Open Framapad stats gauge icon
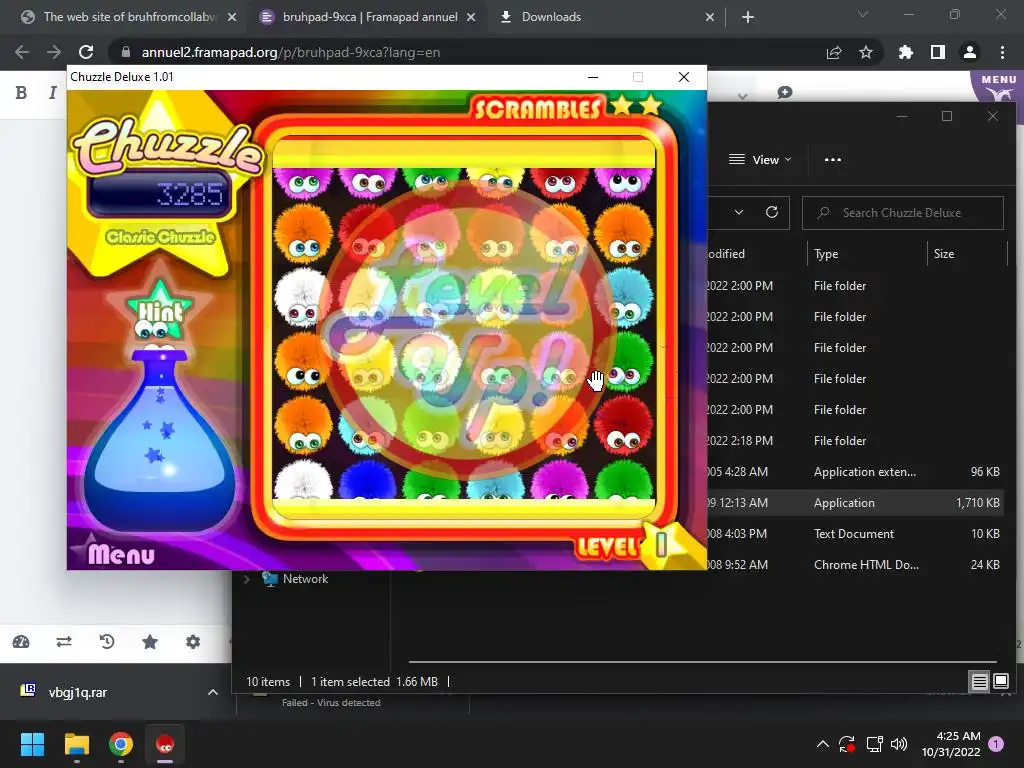This screenshot has height=768, width=1024. (21, 642)
